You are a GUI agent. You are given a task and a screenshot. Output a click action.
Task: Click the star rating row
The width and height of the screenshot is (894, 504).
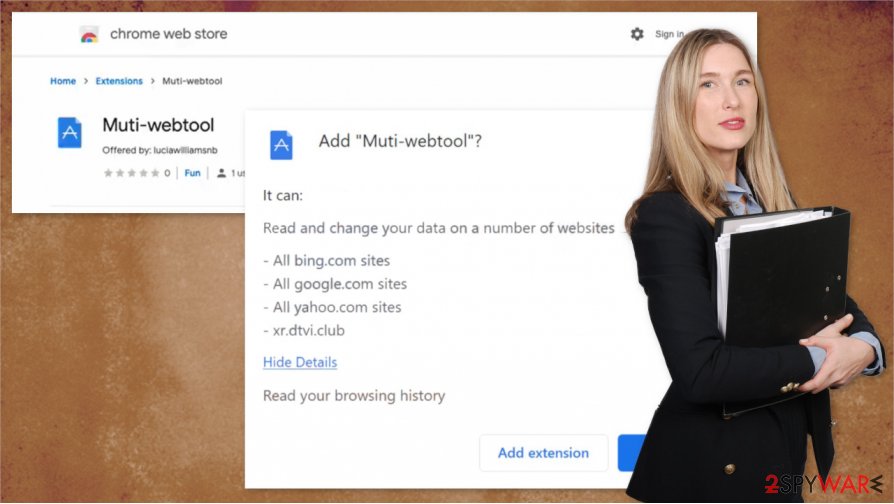tap(131, 173)
